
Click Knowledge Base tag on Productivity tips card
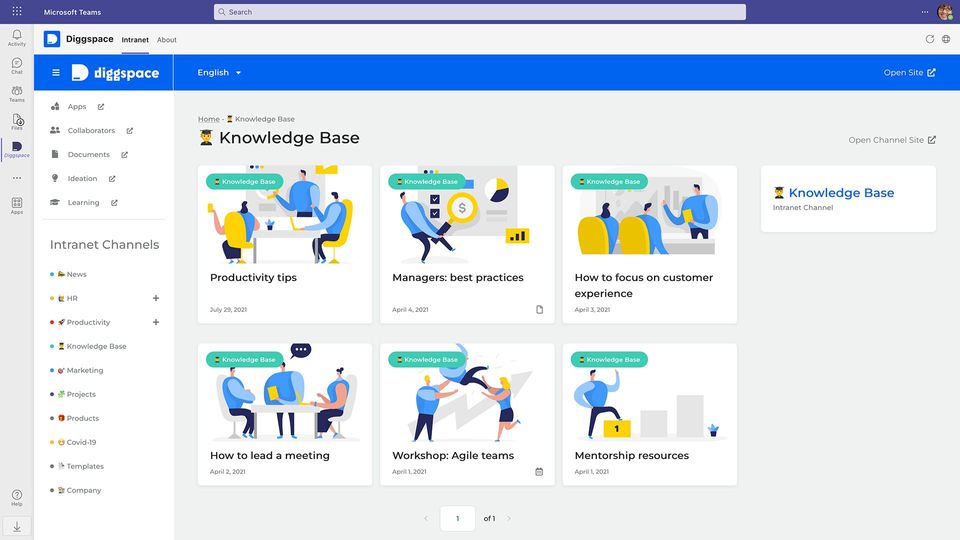[x=244, y=181]
